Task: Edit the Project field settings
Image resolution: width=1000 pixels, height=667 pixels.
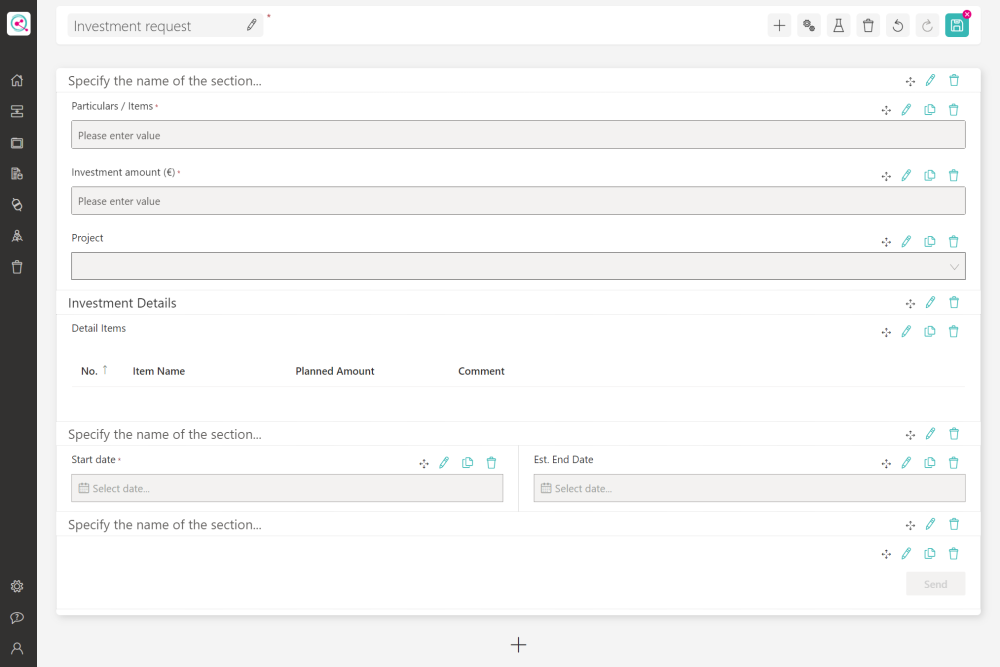Action: (906, 242)
